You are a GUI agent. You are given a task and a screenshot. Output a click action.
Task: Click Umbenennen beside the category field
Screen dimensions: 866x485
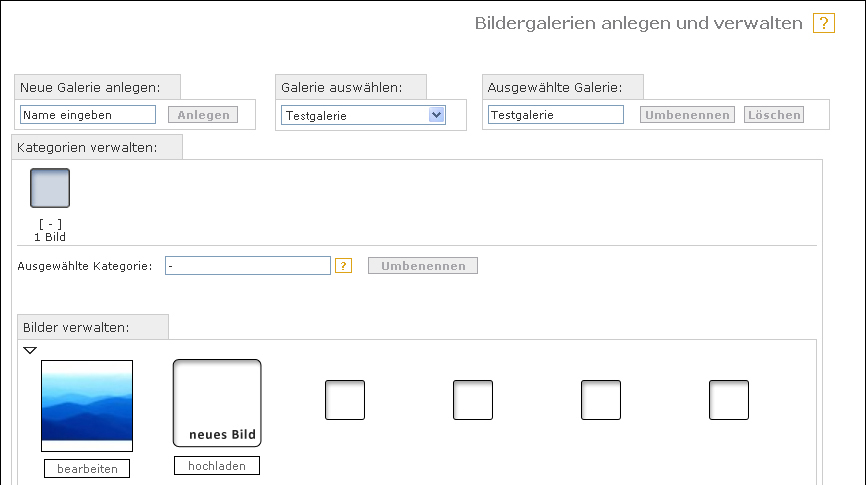[x=423, y=266]
